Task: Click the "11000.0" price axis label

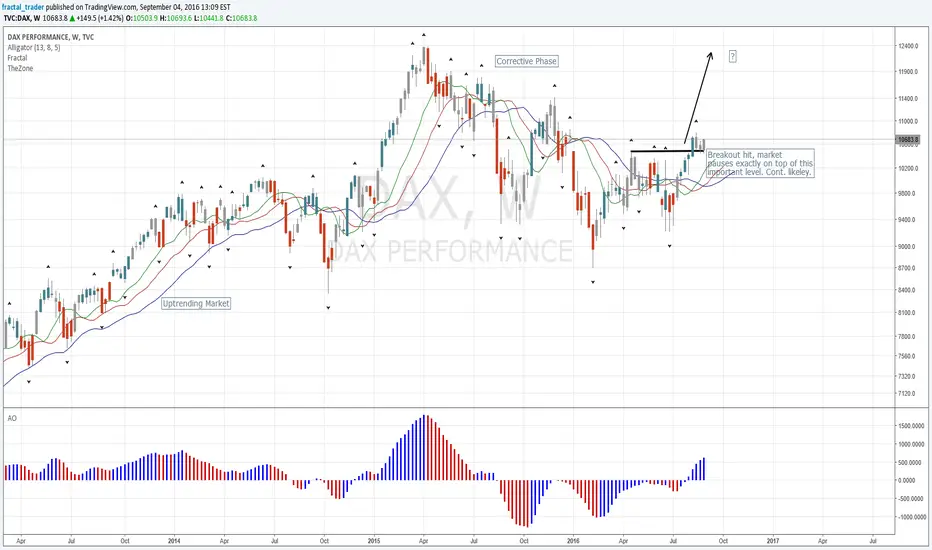Action: click(907, 121)
